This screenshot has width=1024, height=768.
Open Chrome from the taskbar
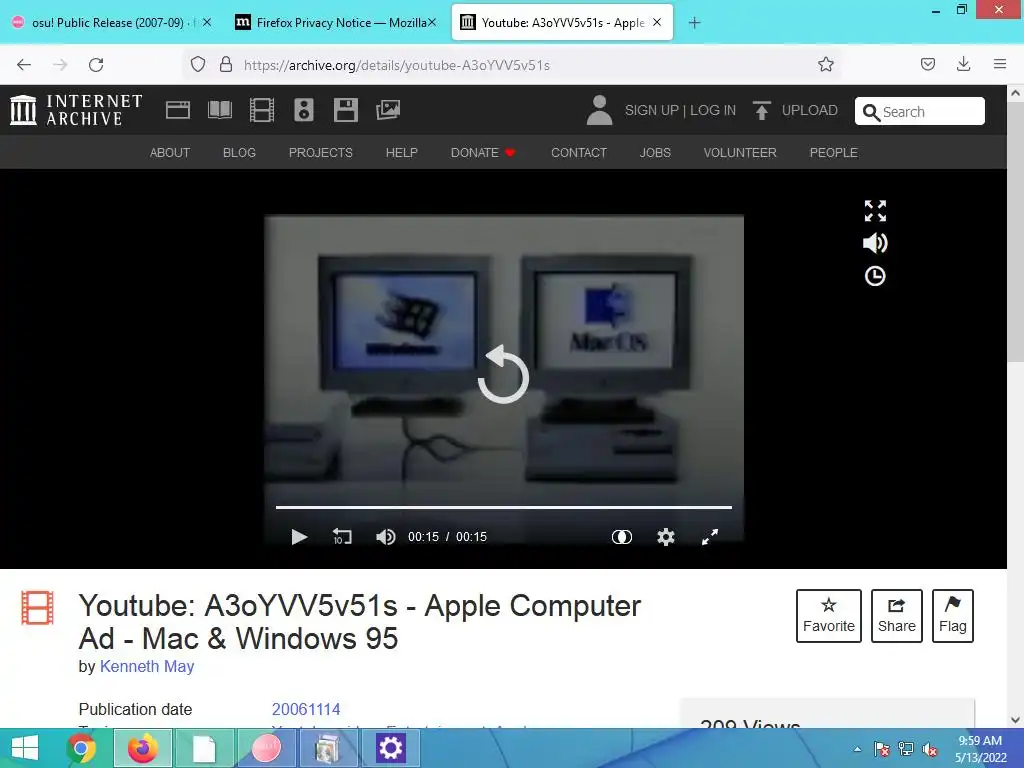81,748
